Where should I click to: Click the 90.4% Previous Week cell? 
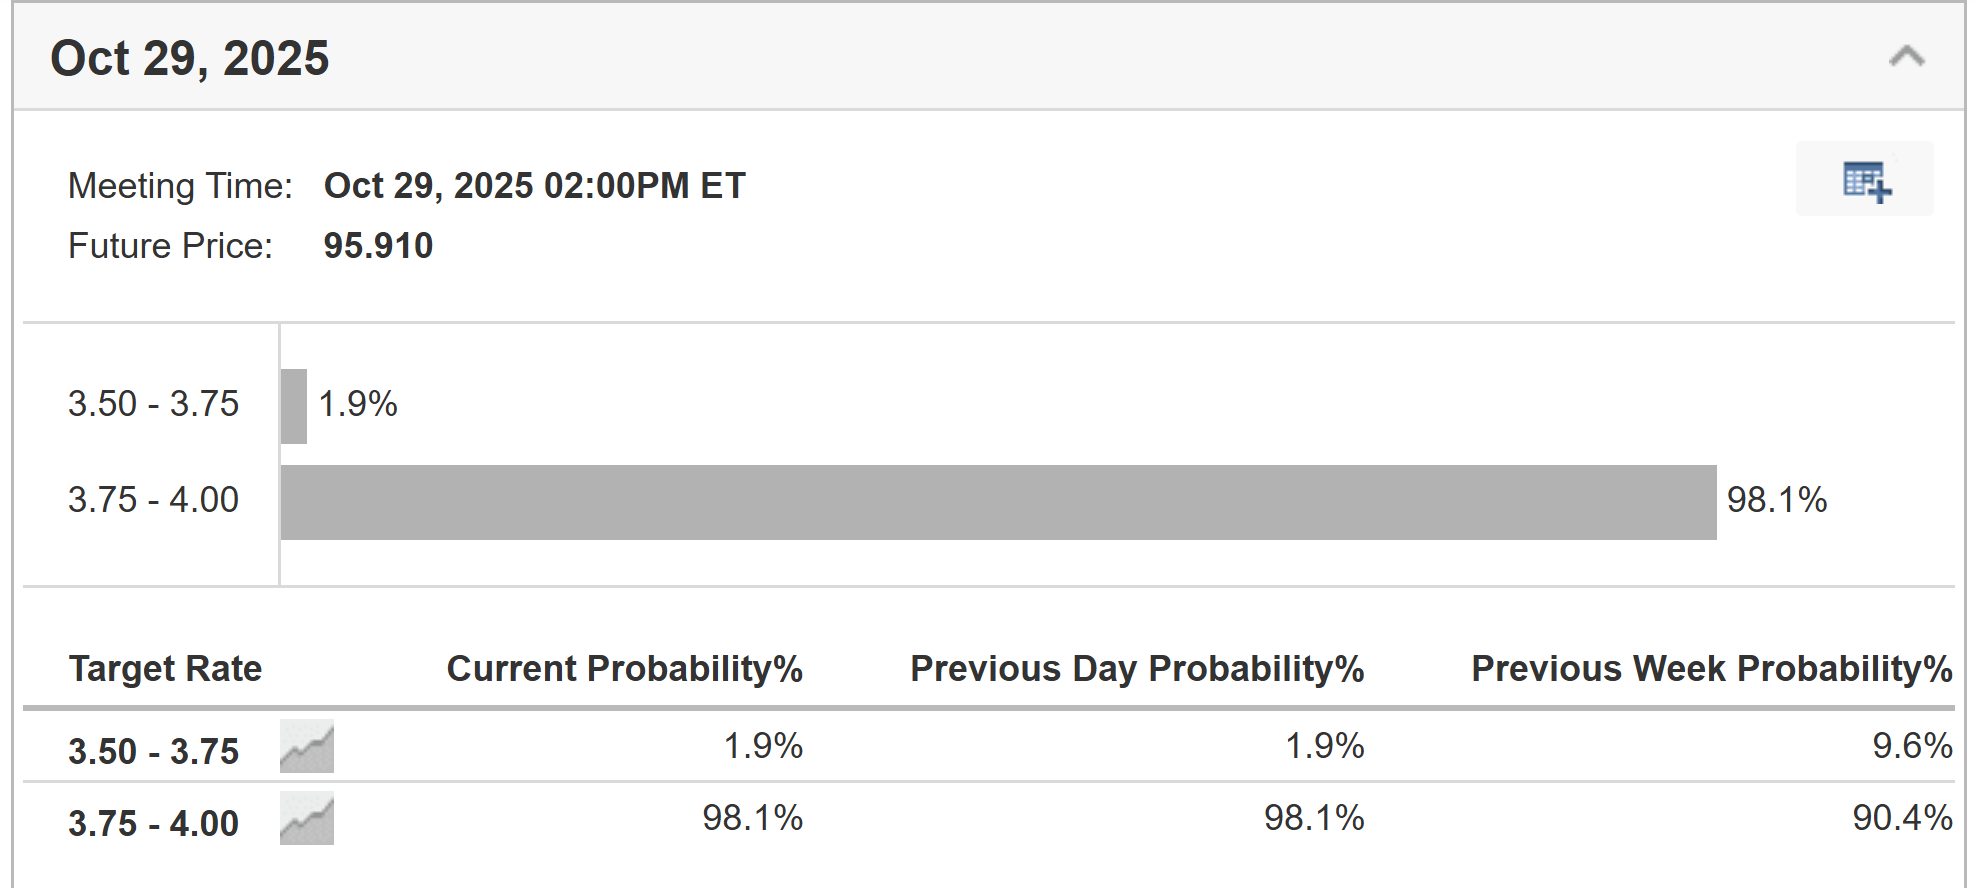click(x=1901, y=818)
